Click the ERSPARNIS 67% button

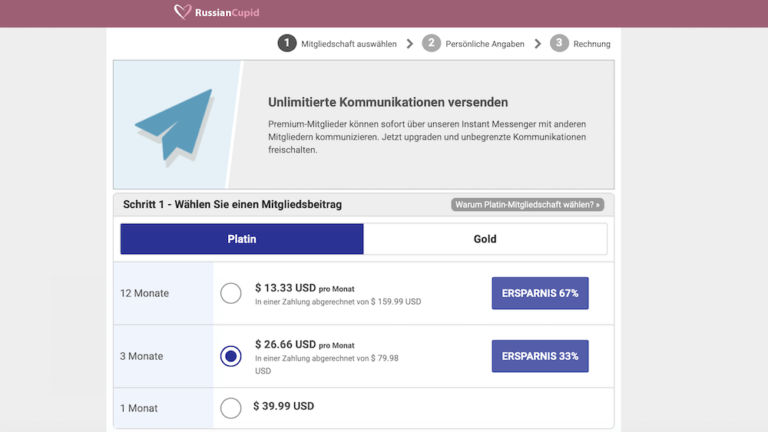[x=540, y=293]
